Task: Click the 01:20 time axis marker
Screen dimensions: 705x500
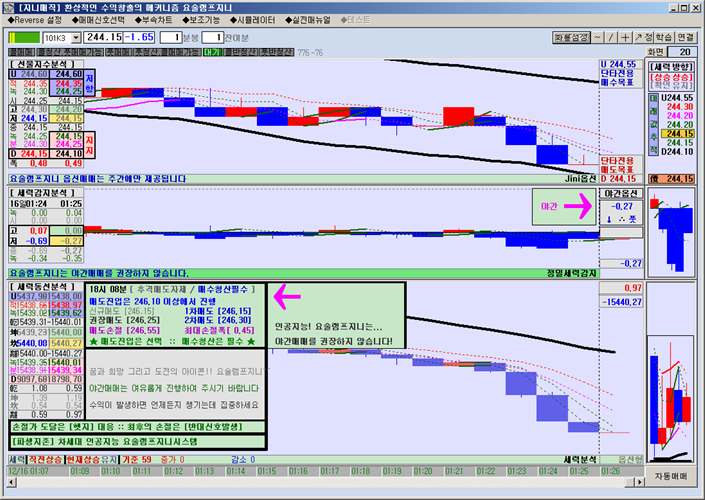Action: [423, 471]
